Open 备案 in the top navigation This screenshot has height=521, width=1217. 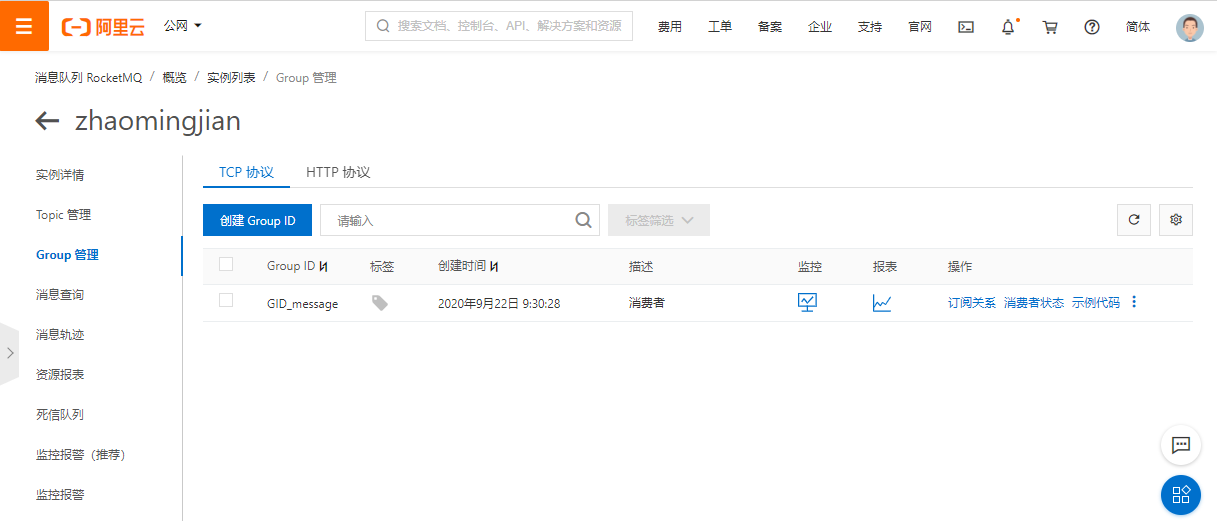770,27
